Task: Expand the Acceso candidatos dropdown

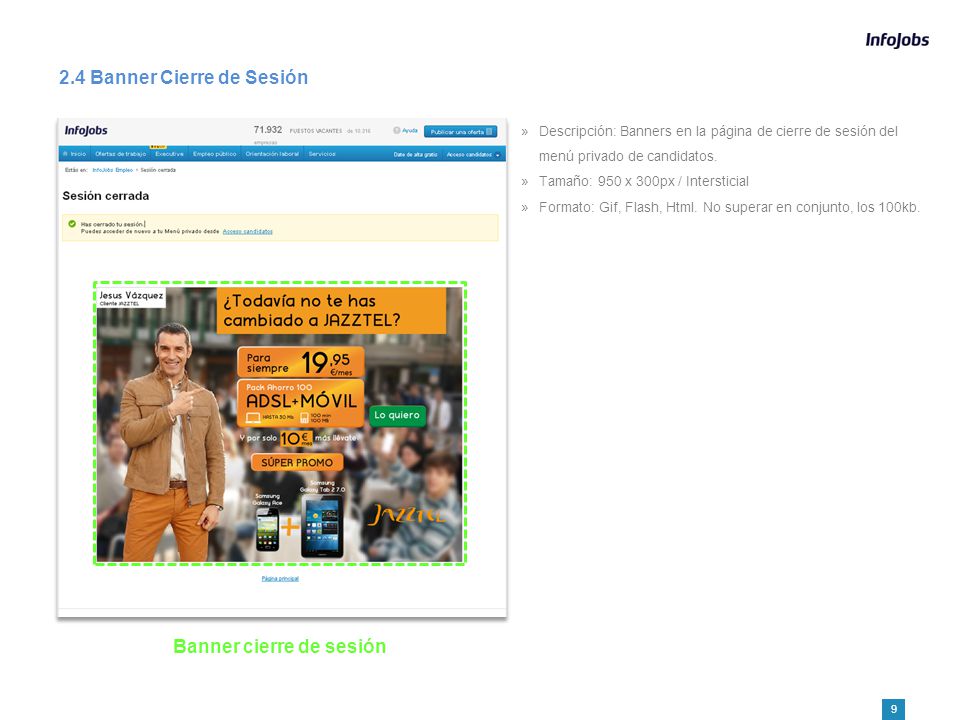Action: (x=473, y=154)
